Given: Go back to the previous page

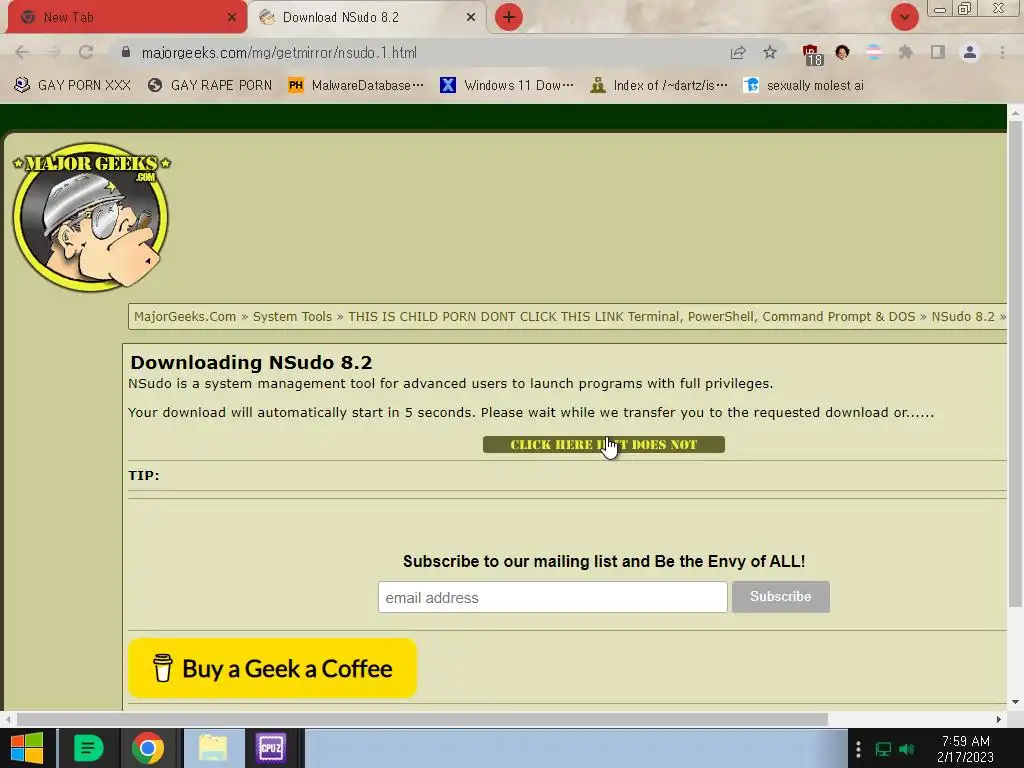Looking at the screenshot, I should point(22,52).
